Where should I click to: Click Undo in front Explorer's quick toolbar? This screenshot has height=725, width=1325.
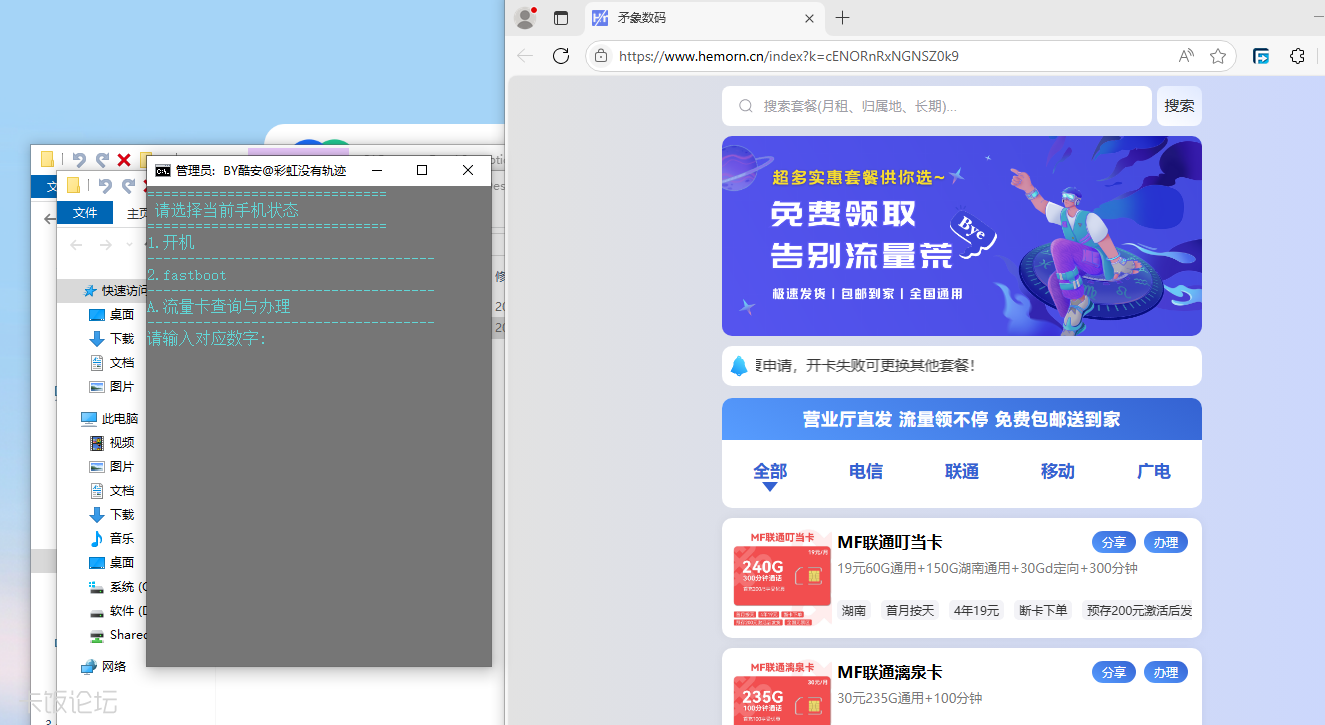click(105, 185)
